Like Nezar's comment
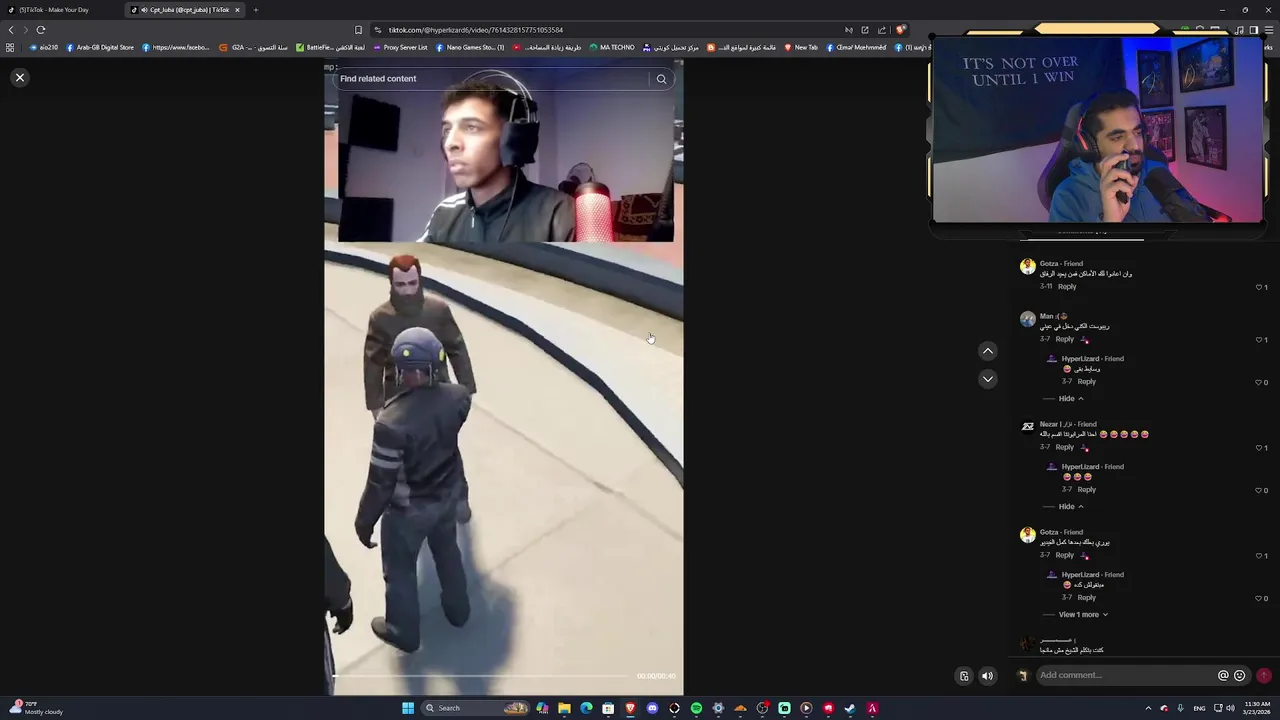The width and height of the screenshot is (1280, 720). [x=1261, y=448]
